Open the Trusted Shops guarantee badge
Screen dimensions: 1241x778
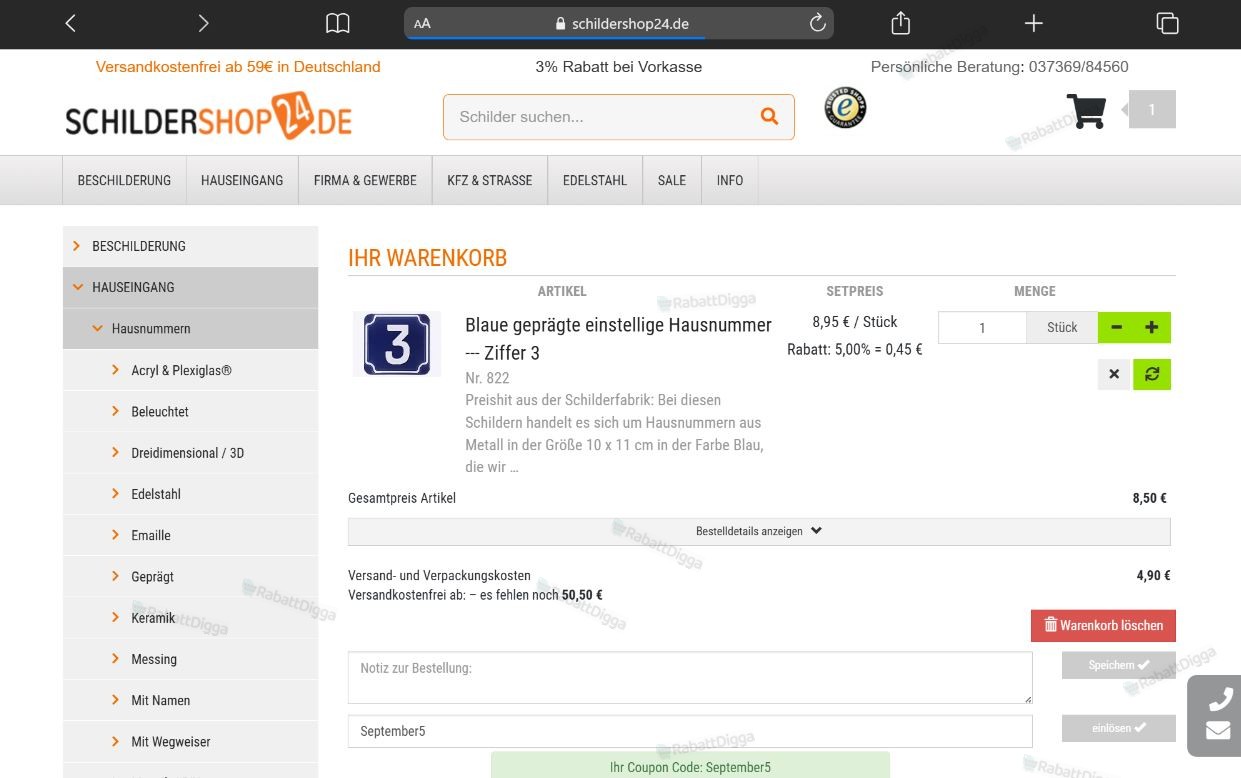coord(845,108)
